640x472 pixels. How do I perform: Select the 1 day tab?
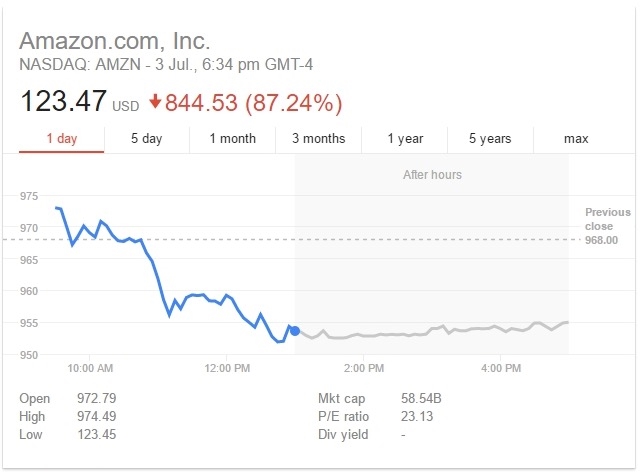pyautogui.click(x=61, y=139)
